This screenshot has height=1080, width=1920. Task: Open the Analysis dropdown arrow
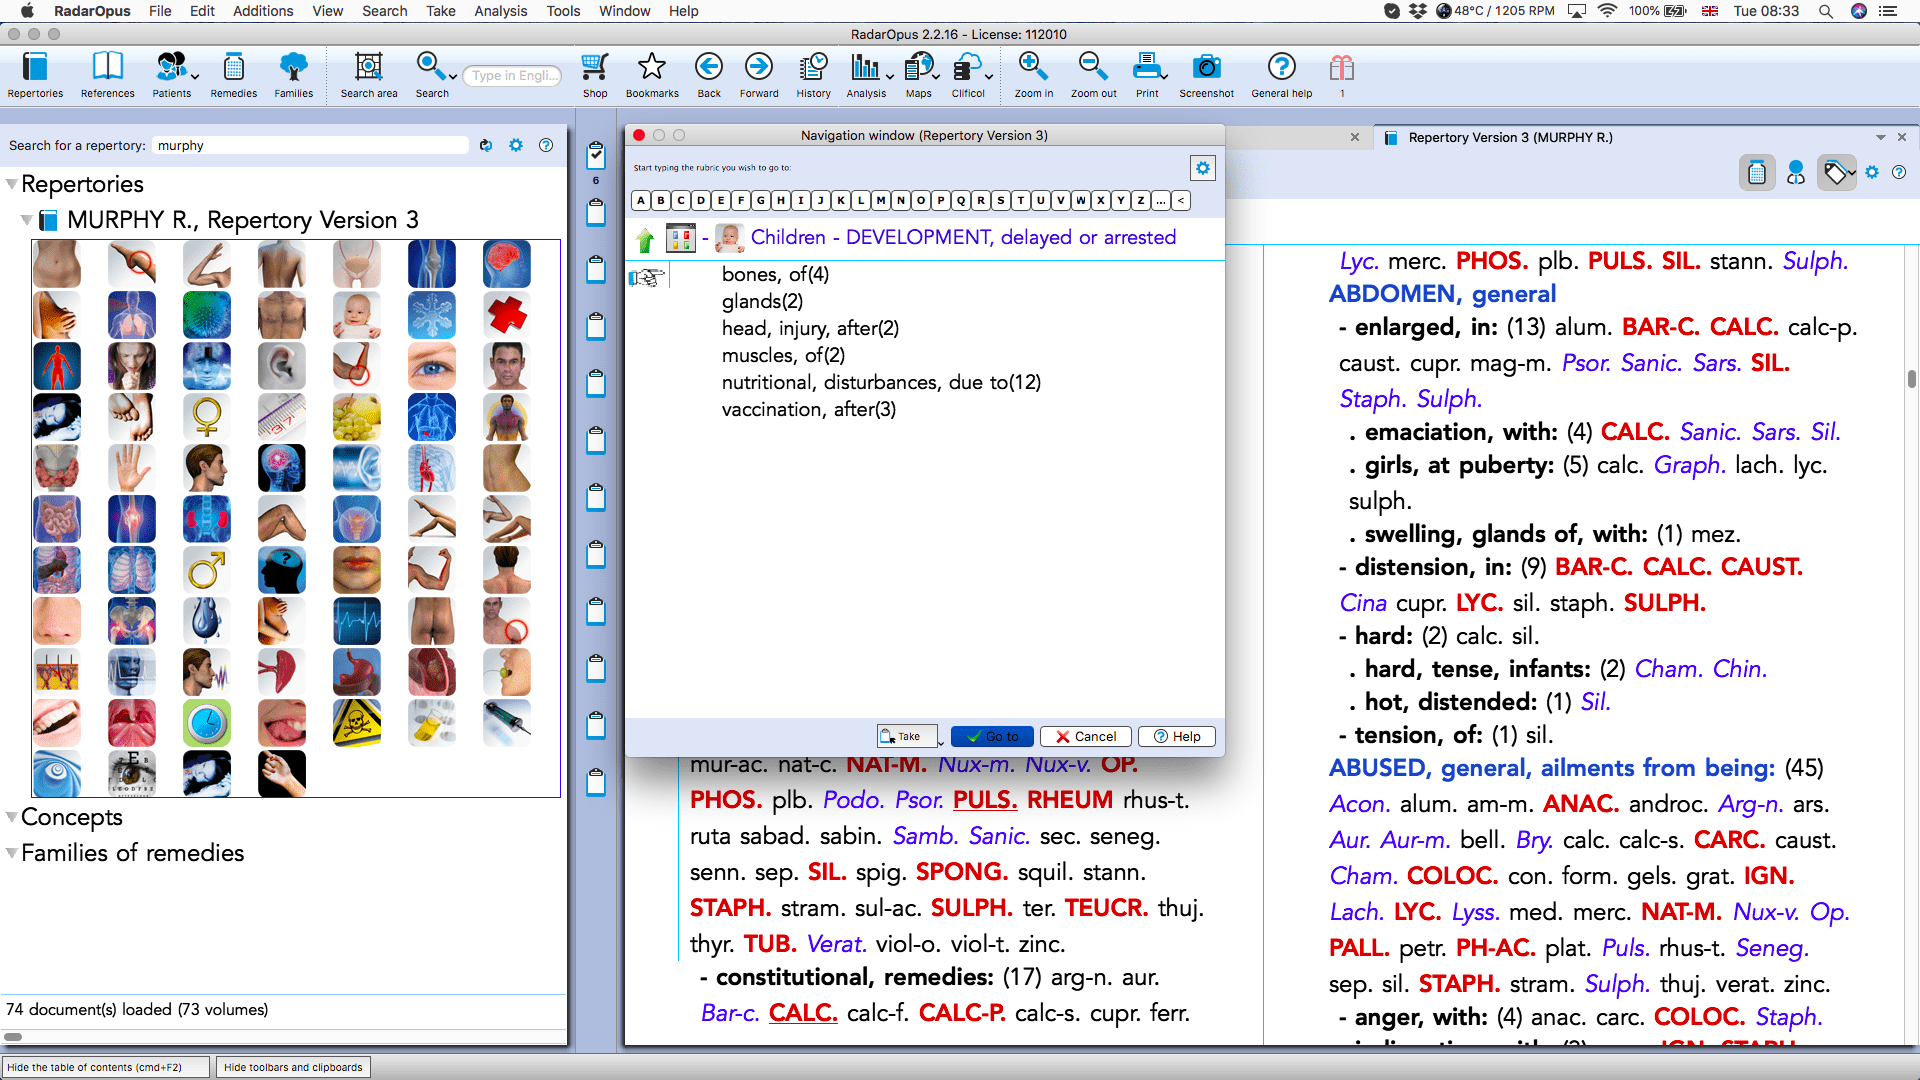pyautogui.click(x=889, y=76)
